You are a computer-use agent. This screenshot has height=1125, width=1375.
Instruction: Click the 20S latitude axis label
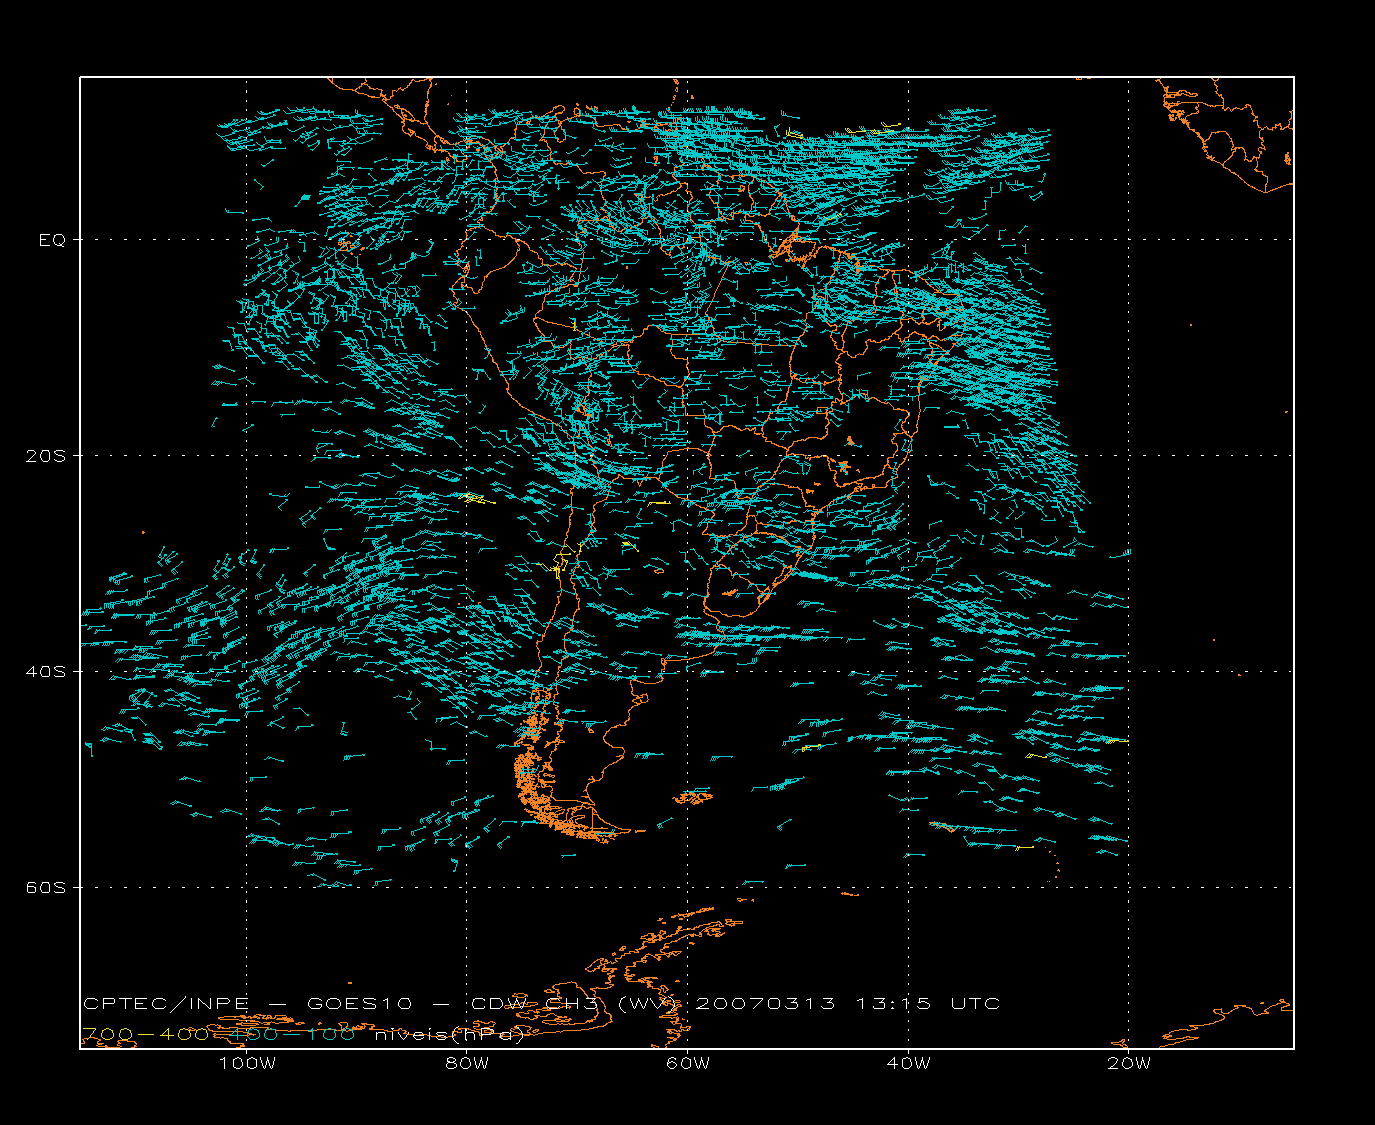45,456
